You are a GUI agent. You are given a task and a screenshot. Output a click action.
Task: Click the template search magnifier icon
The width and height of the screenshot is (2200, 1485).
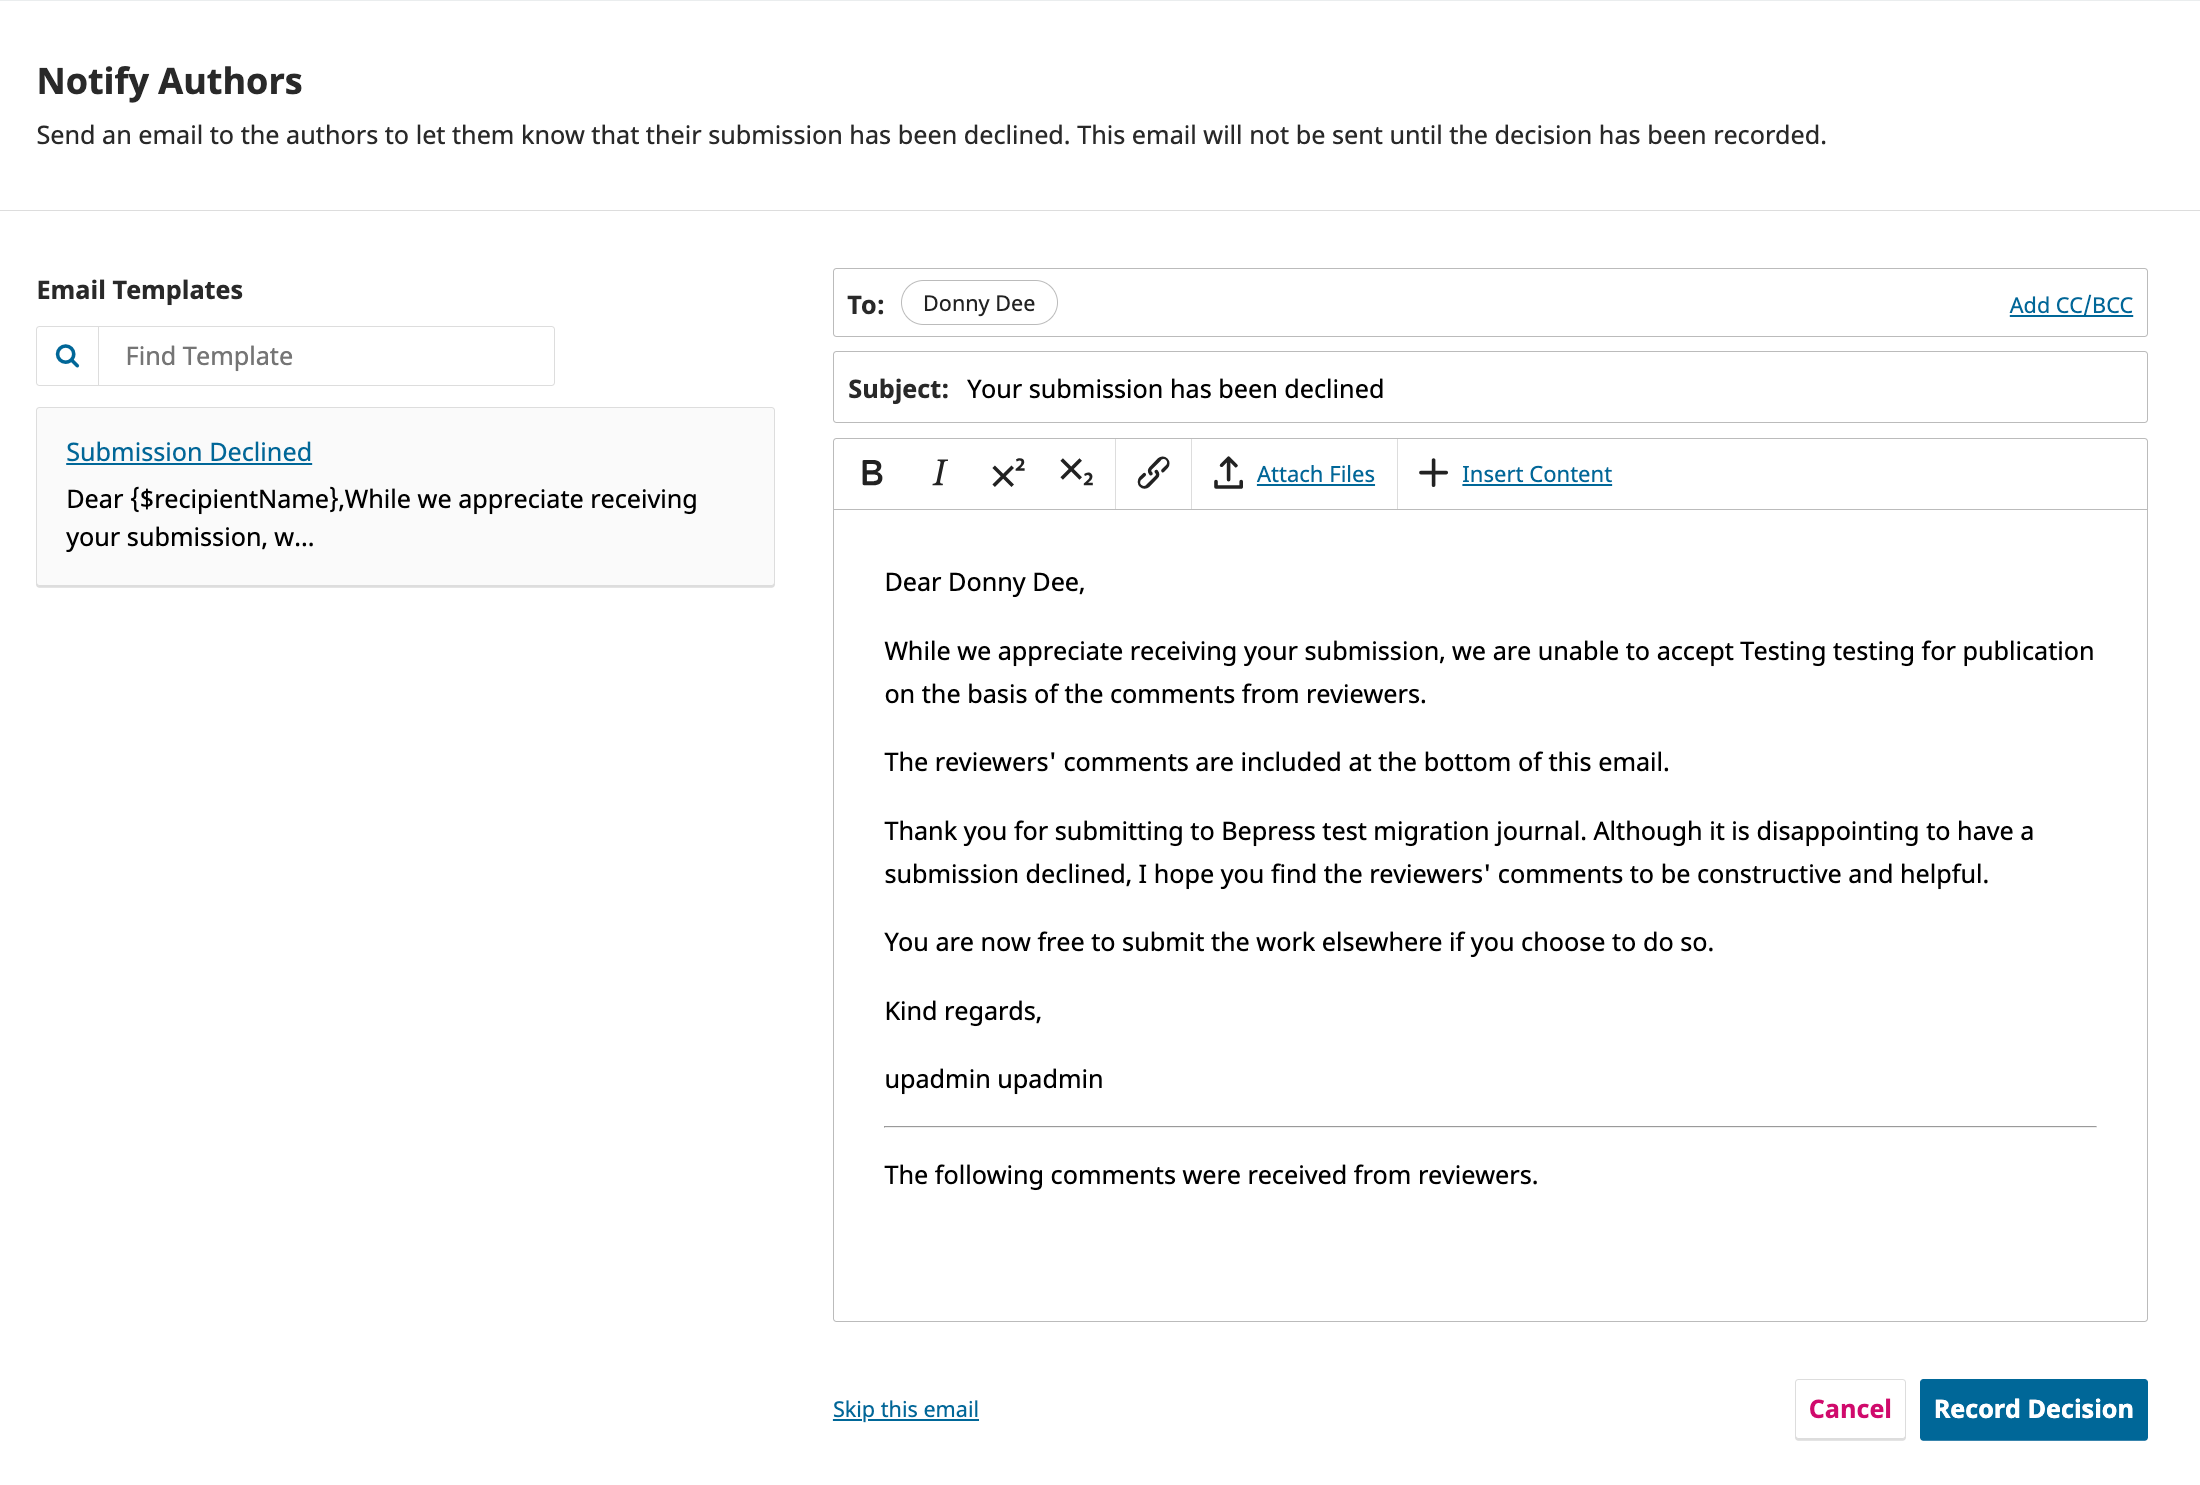[x=68, y=356]
